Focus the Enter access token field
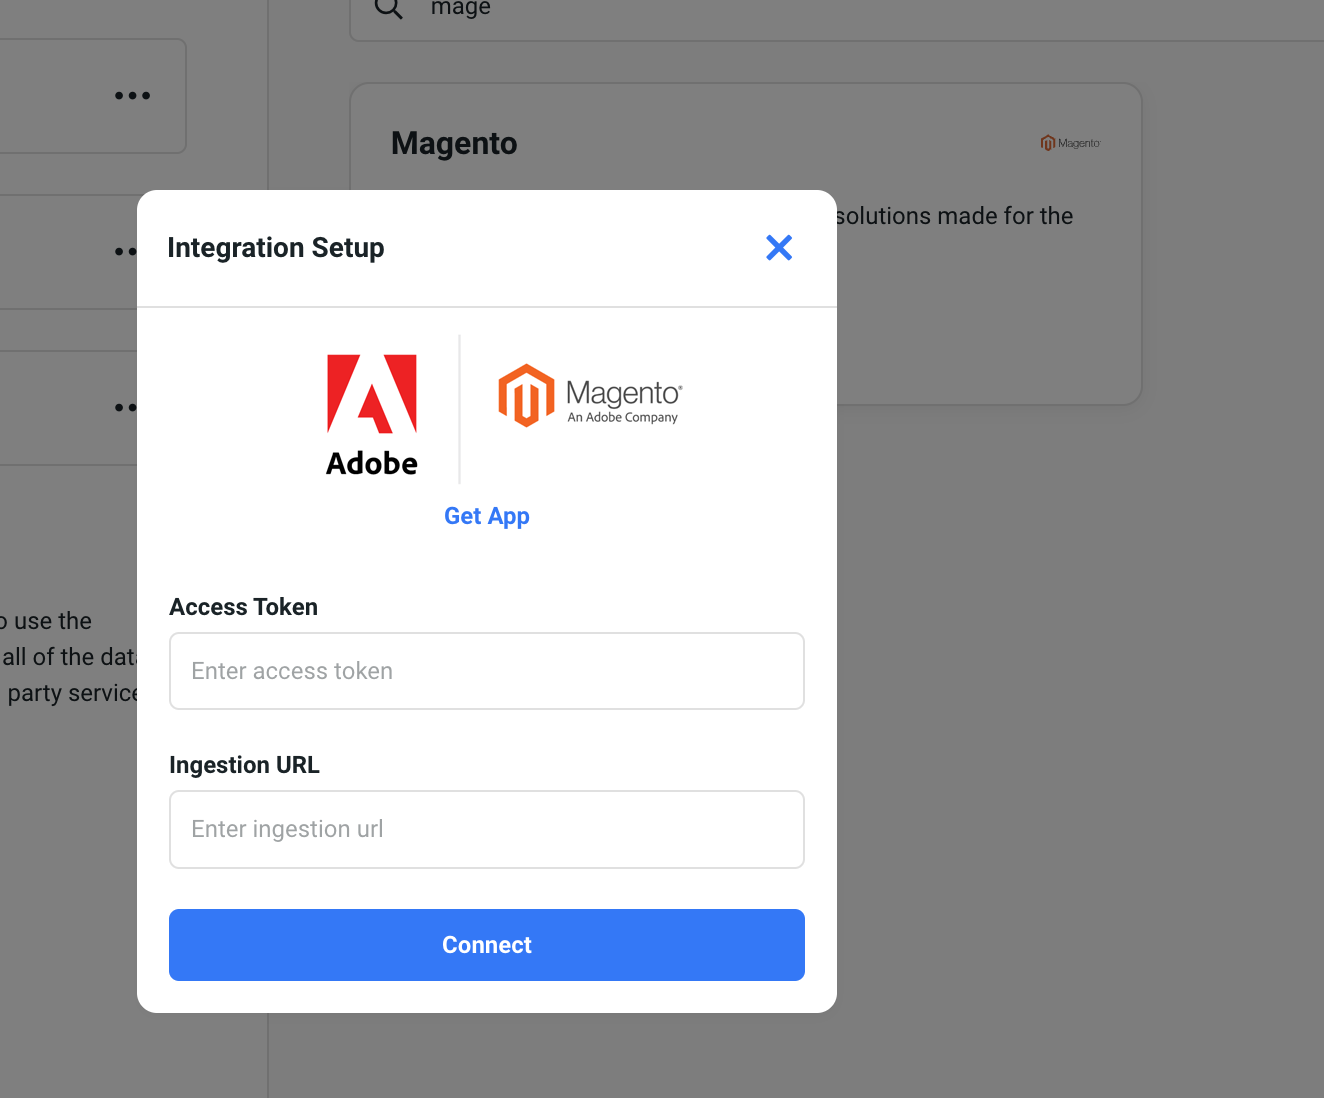This screenshot has height=1098, width=1324. click(487, 671)
